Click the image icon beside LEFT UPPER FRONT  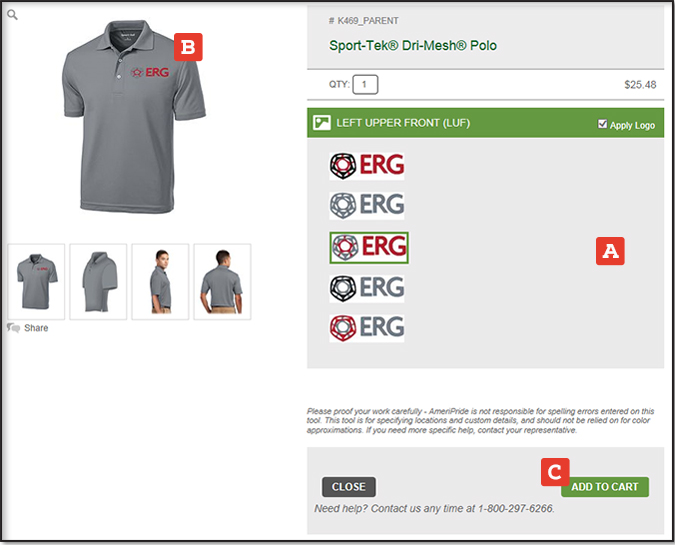tap(322, 123)
